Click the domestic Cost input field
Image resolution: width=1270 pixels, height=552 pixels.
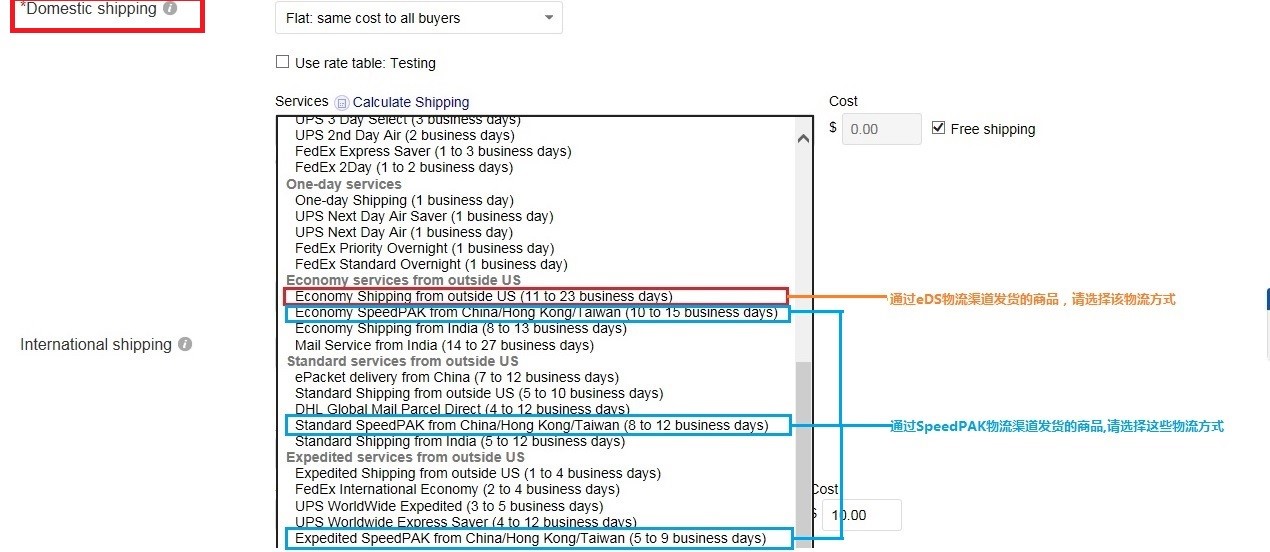(x=881, y=129)
